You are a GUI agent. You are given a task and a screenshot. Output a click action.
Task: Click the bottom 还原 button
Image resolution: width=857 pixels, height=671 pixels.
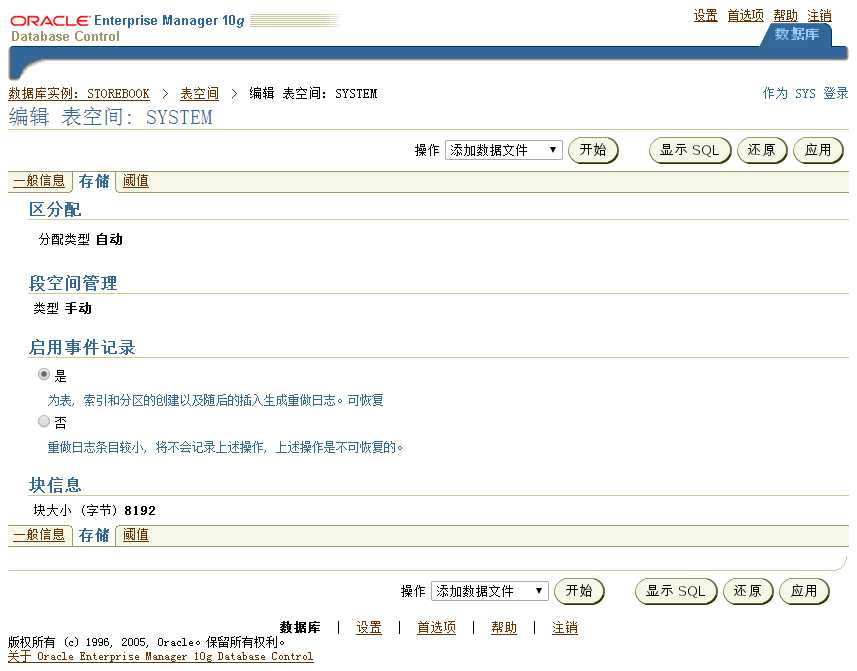point(748,591)
